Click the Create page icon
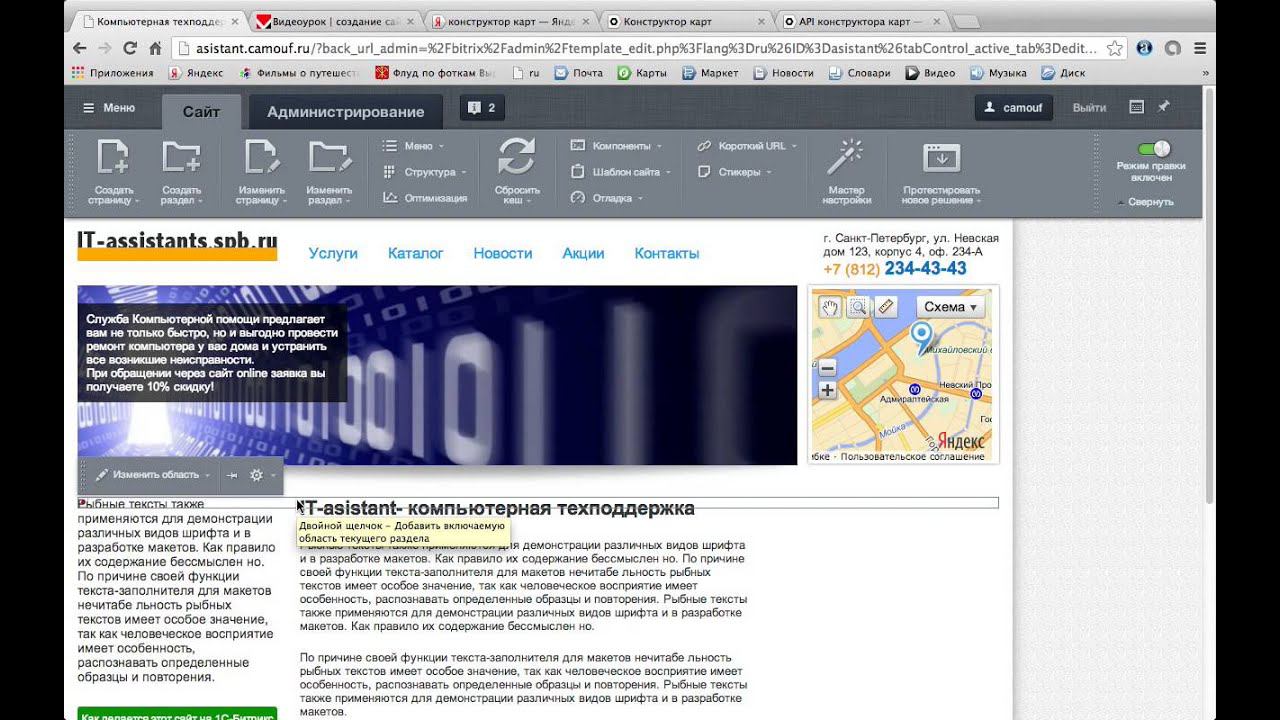 (x=113, y=157)
